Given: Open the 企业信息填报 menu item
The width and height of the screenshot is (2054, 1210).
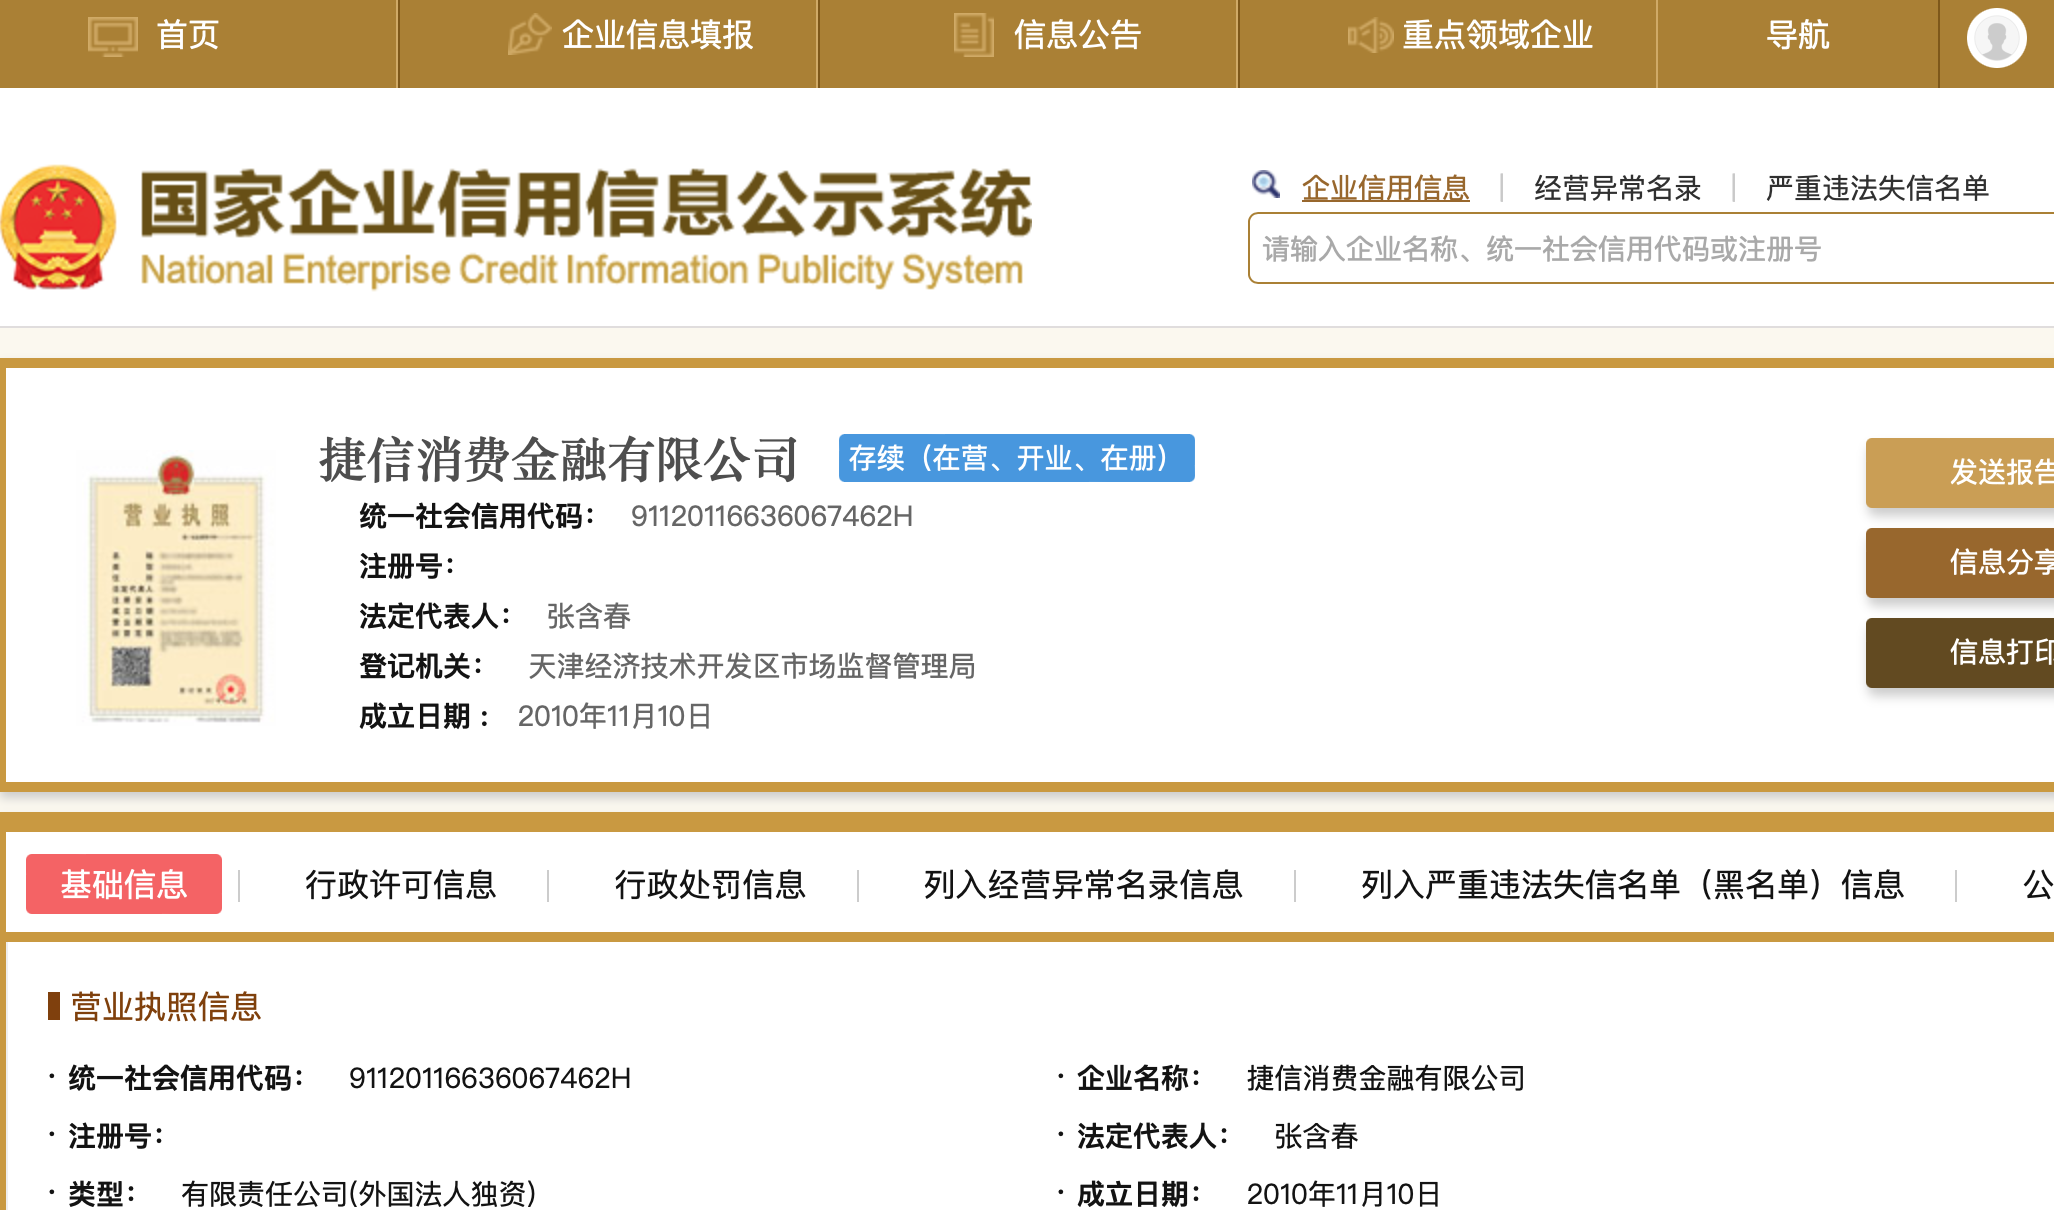Looking at the screenshot, I should pyautogui.click(x=657, y=35).
